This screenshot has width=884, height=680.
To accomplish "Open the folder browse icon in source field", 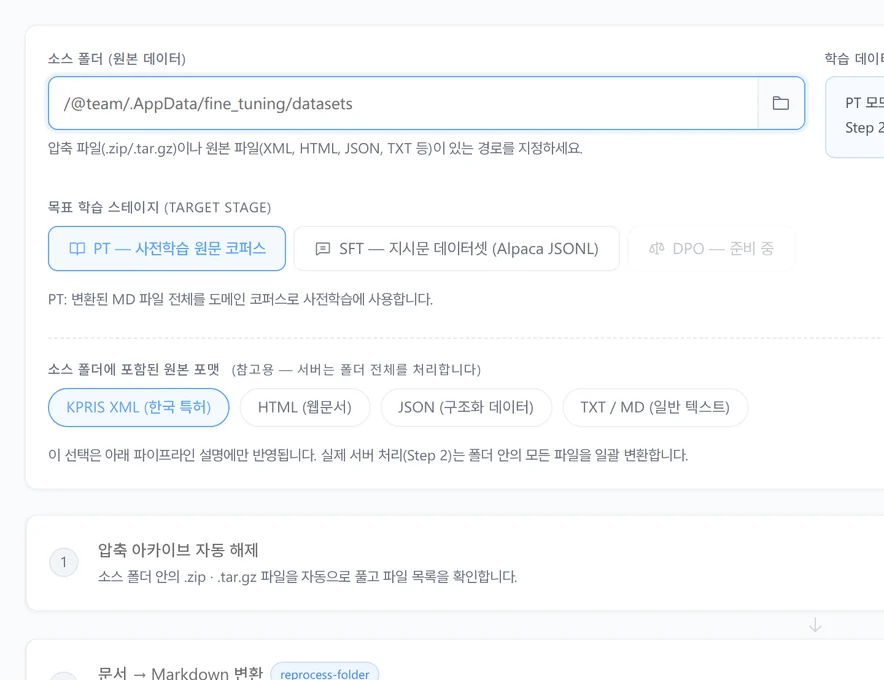I will (x=781, y=103).
